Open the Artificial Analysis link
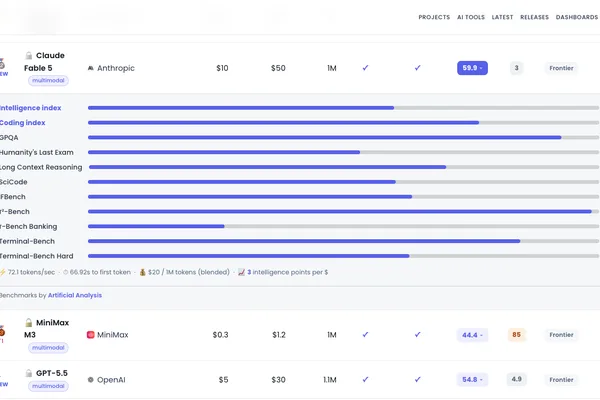 [75, 295]
